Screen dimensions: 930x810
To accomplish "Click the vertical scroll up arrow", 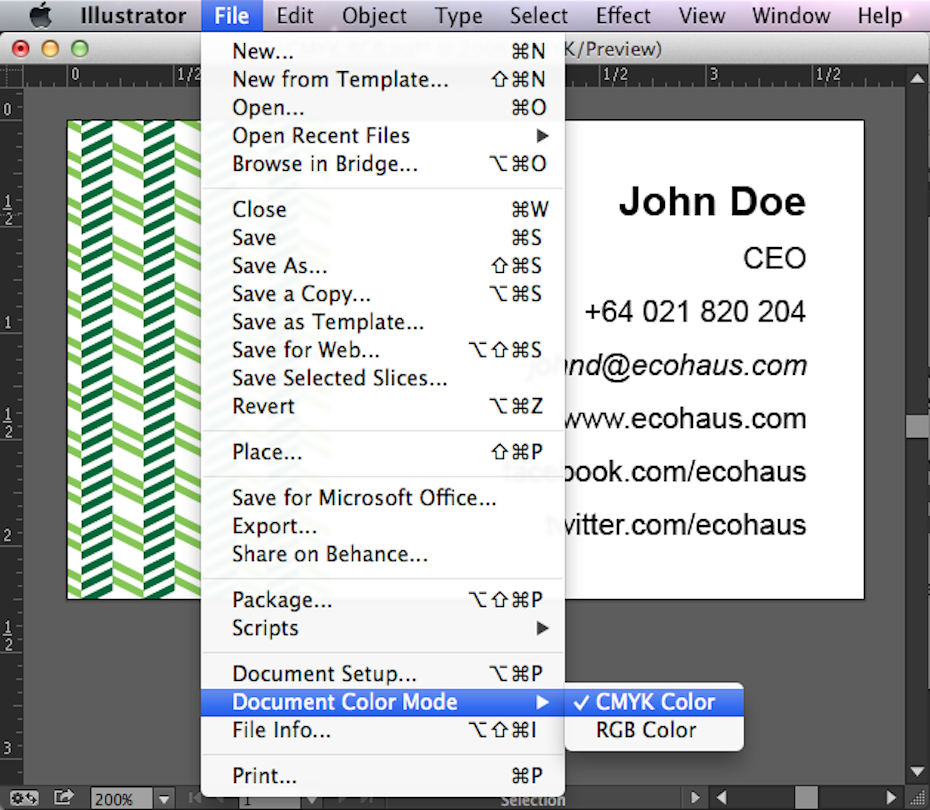I will [917, 75].
